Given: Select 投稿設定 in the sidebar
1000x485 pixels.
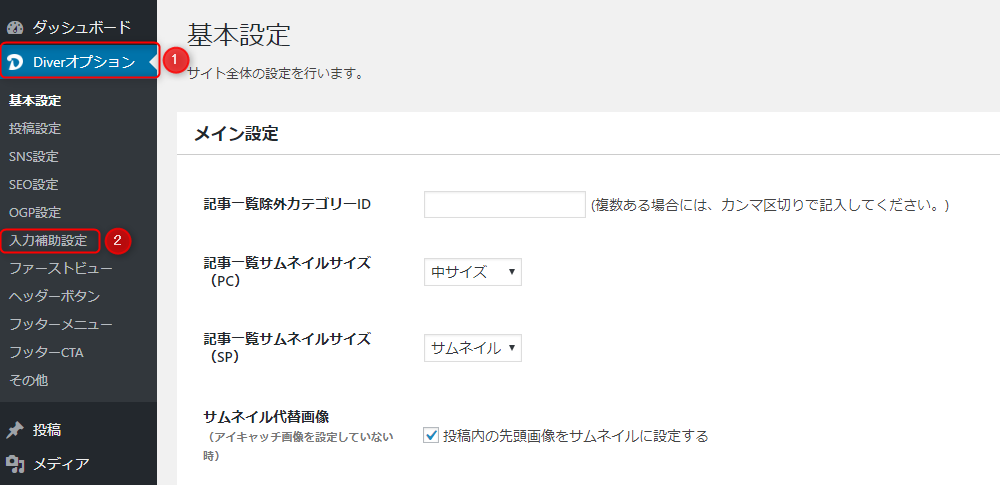Looking at the screenshot, I should click(x=35, y=129).
